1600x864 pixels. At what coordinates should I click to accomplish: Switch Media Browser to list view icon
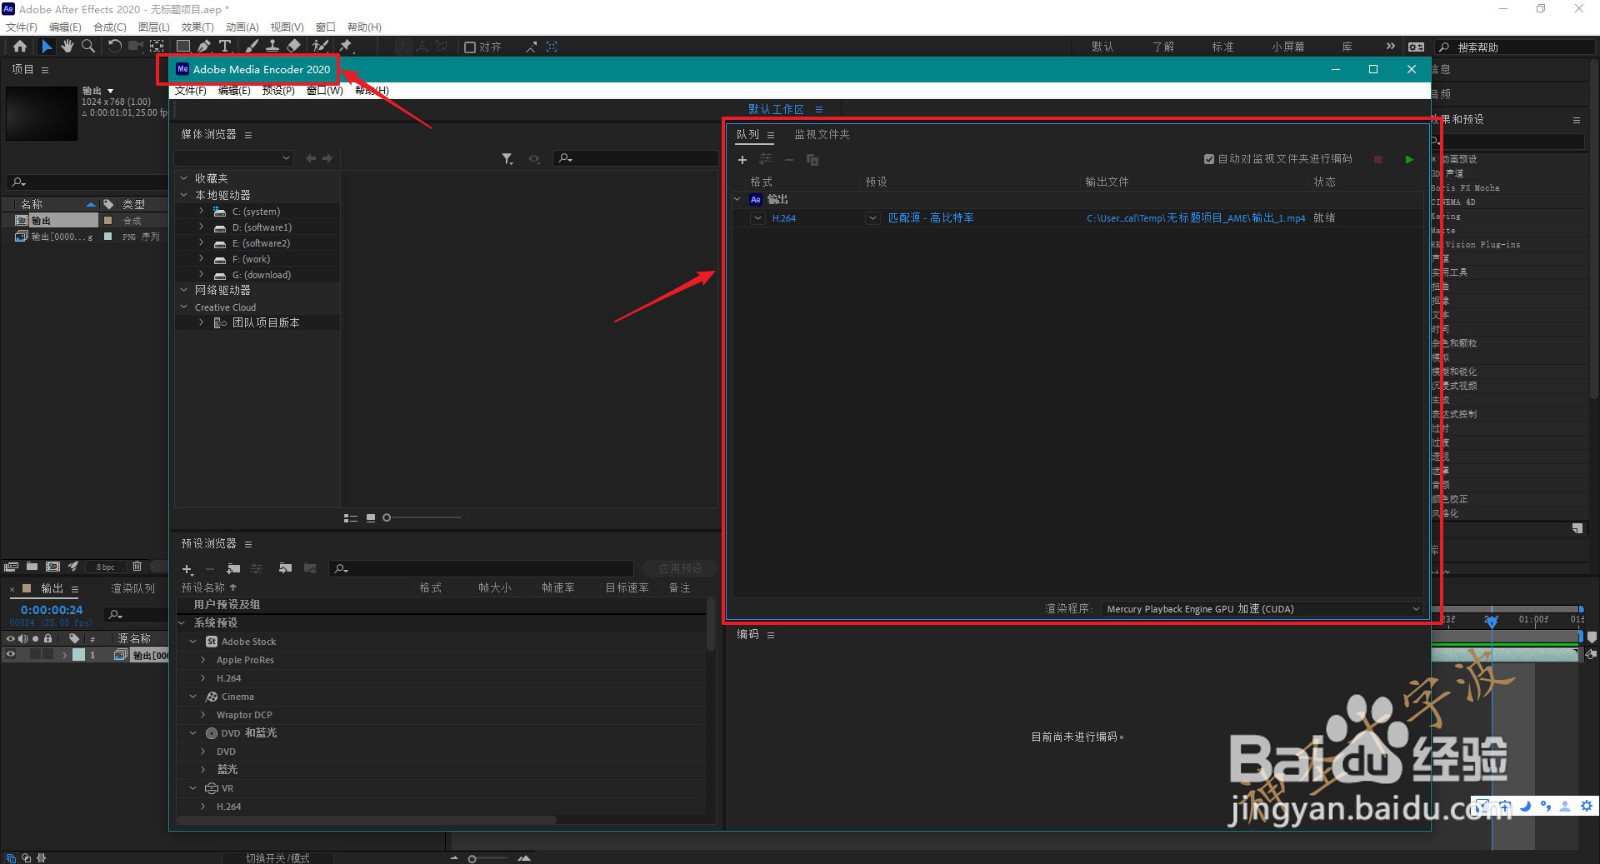(x=350, y=518)
